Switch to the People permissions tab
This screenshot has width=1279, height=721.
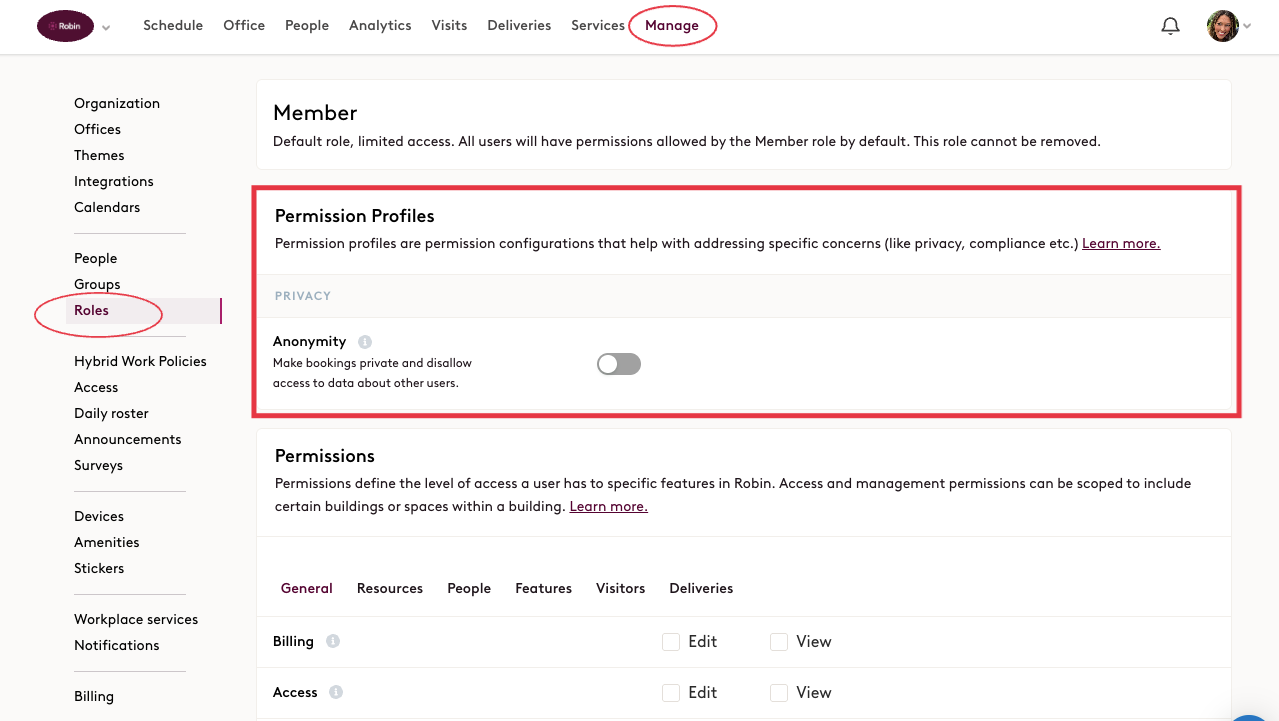[x=469, y=588]
